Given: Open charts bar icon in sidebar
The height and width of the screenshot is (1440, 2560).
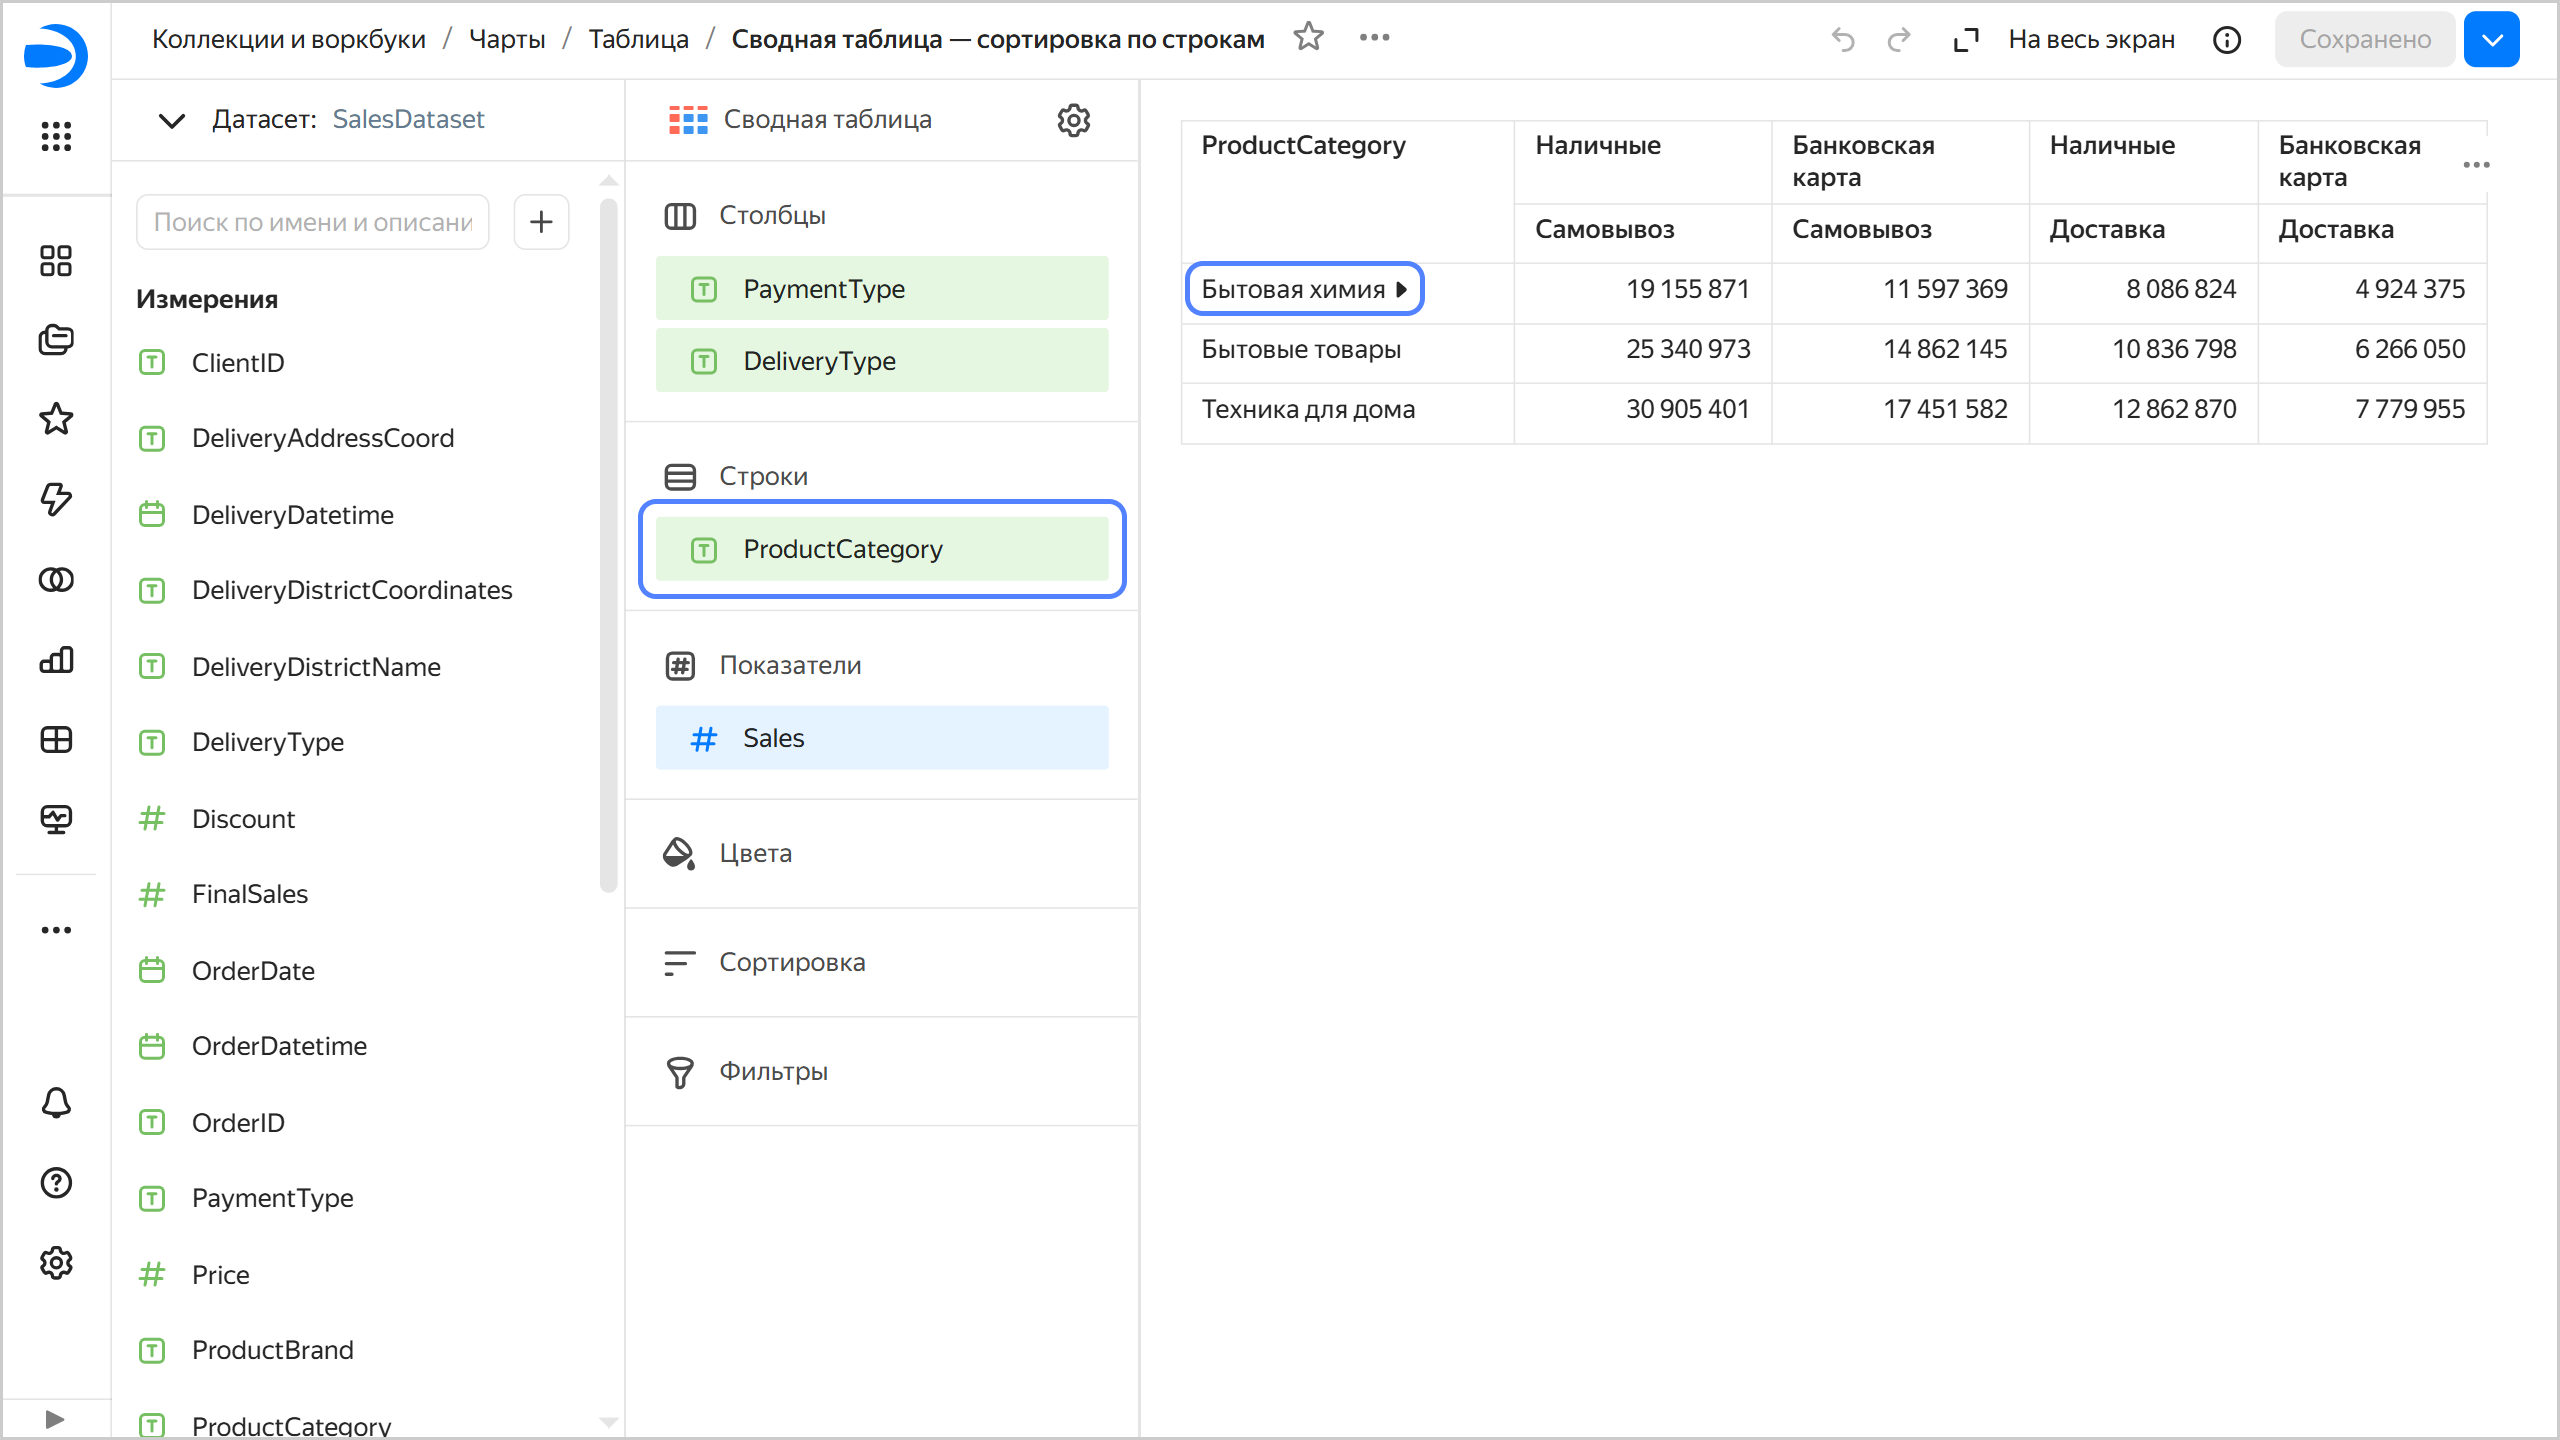Looking at the screenshot, I should tap(56, 660).
